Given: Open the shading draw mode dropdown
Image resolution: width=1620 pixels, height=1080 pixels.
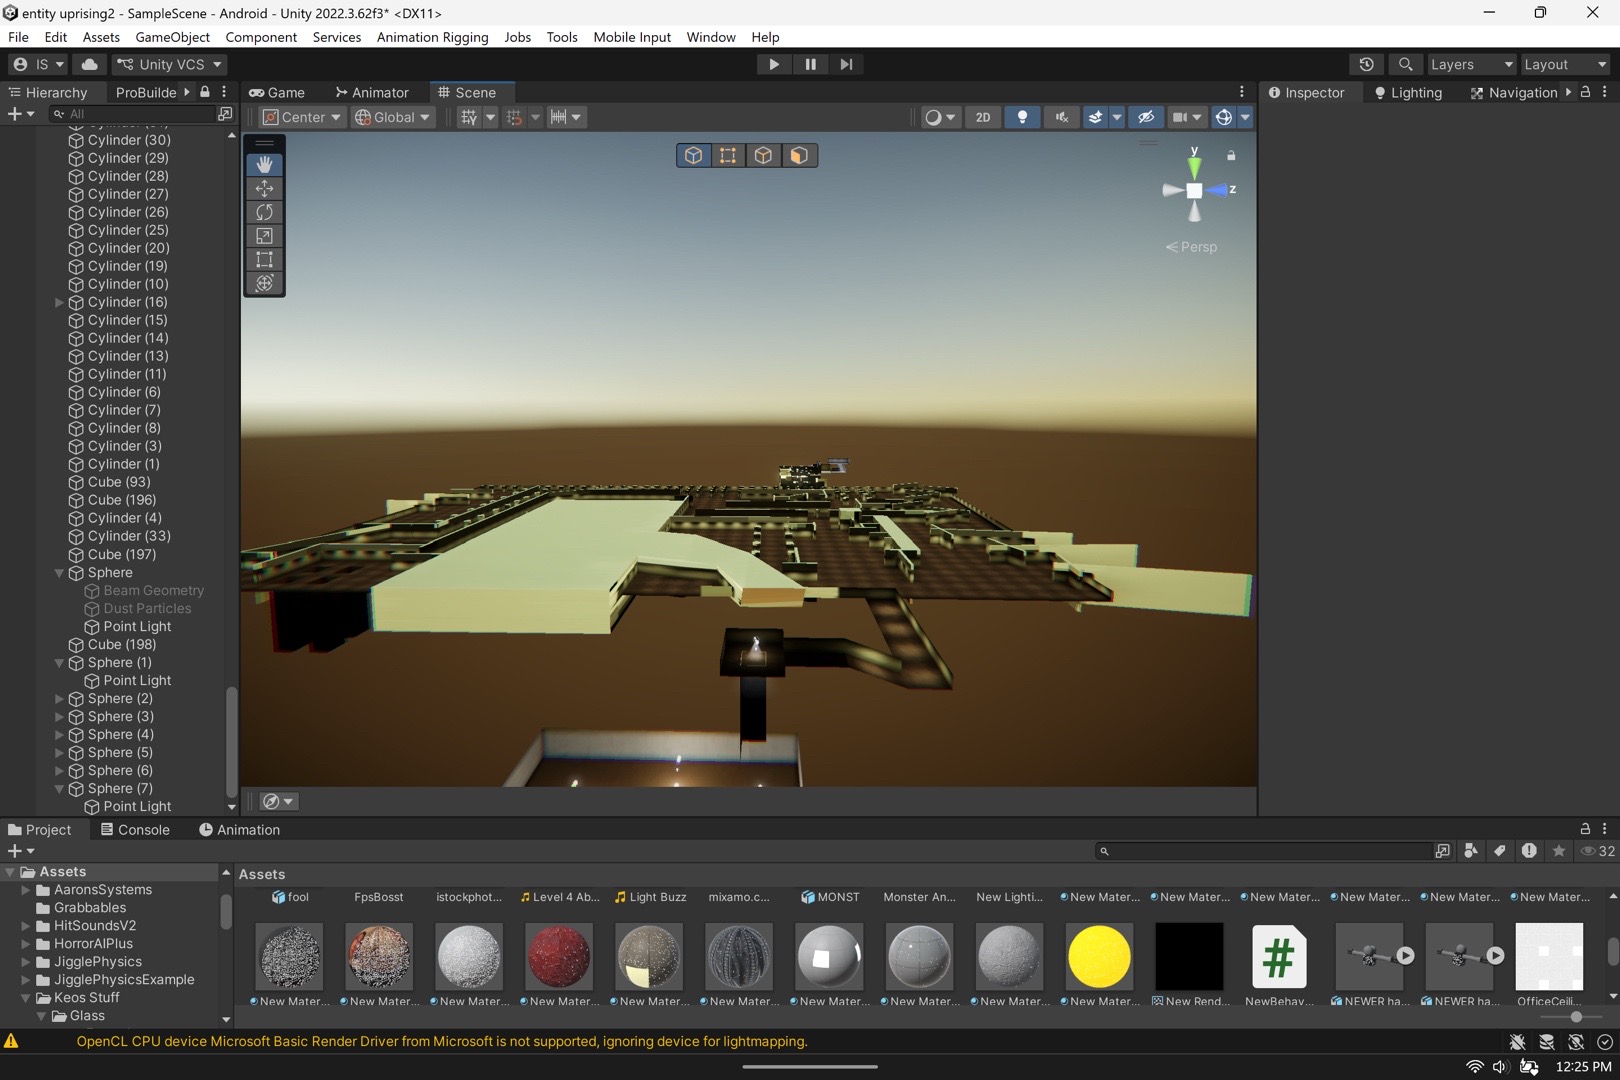Looking at the screenshot, I should (939, 117).
